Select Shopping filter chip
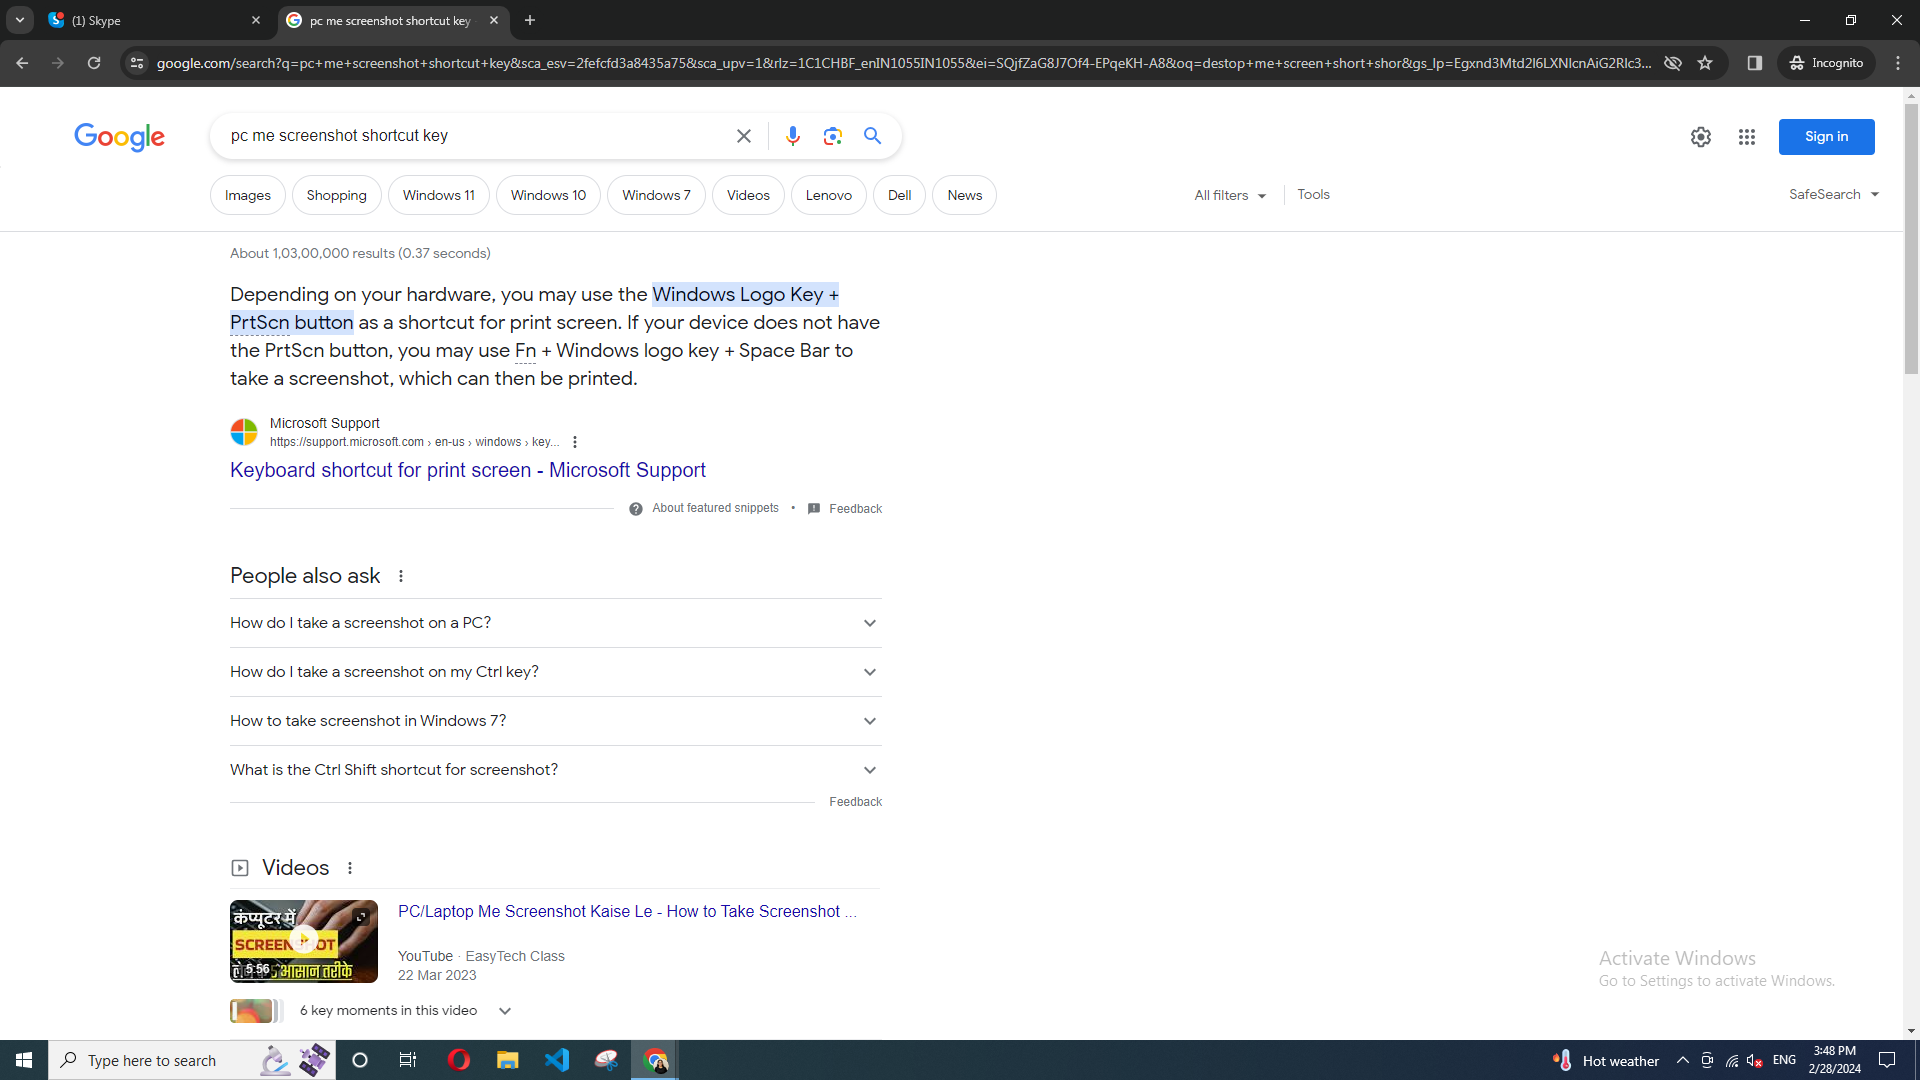 tap(336, 195)
